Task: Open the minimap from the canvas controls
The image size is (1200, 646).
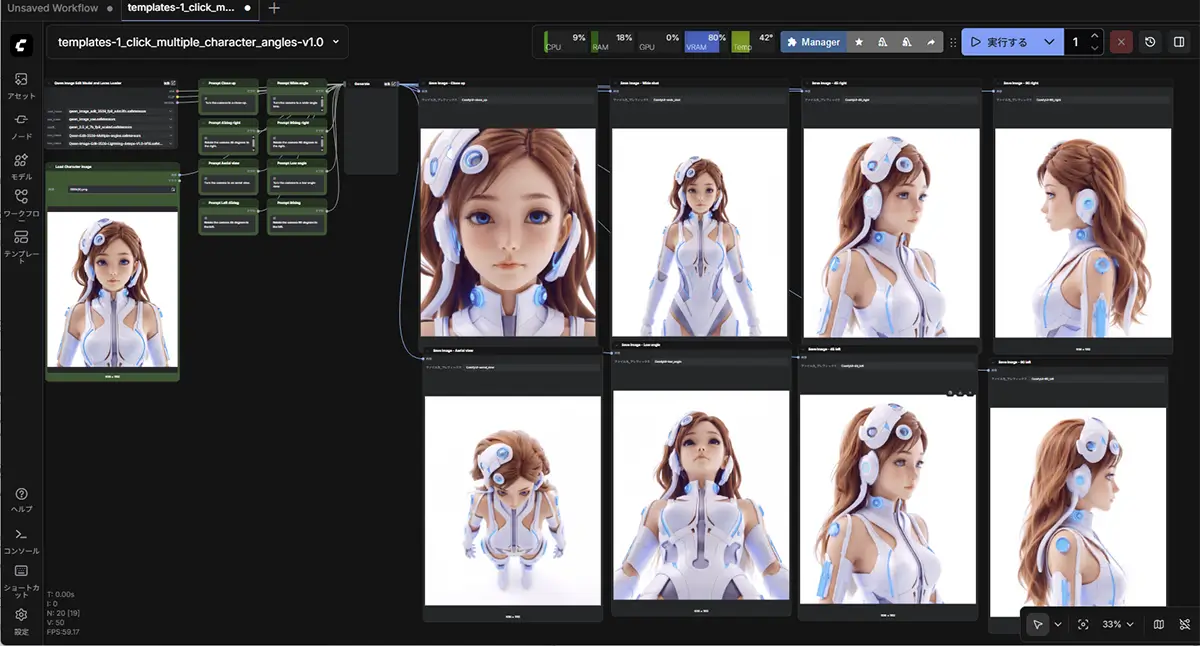Action: 1158,624
